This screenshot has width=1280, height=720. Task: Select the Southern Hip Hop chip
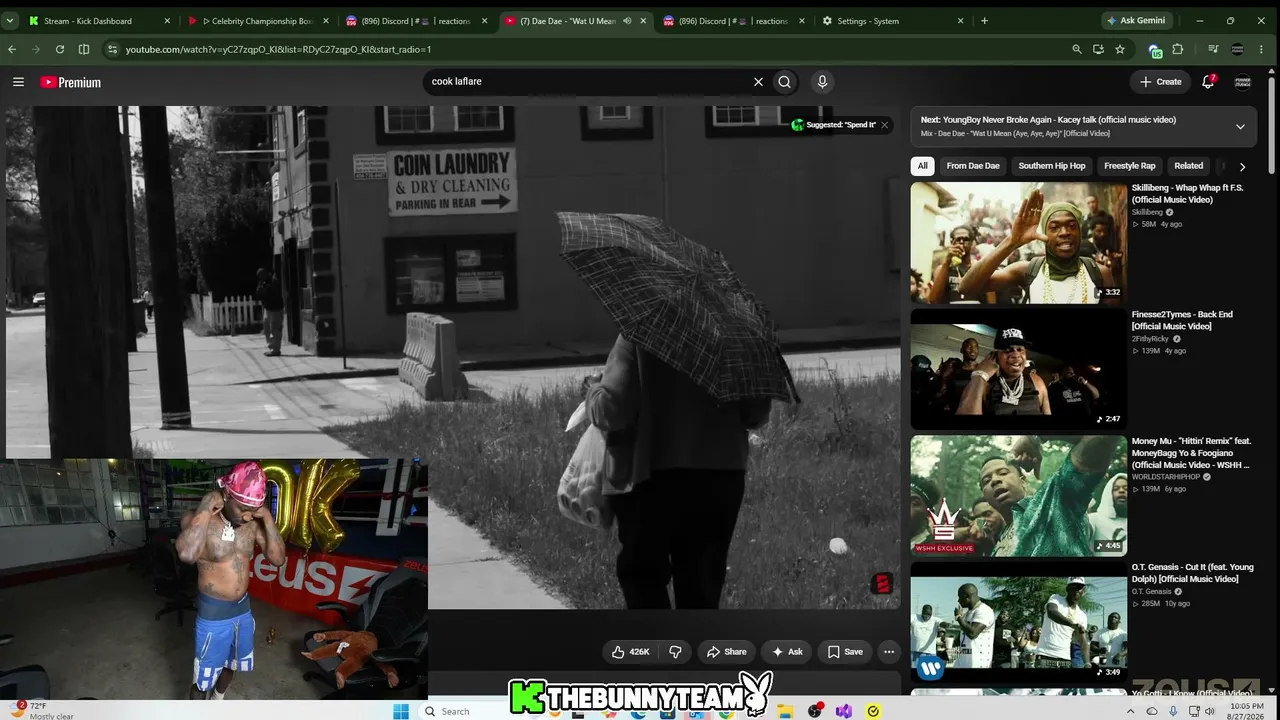(x=1052, y=166)
